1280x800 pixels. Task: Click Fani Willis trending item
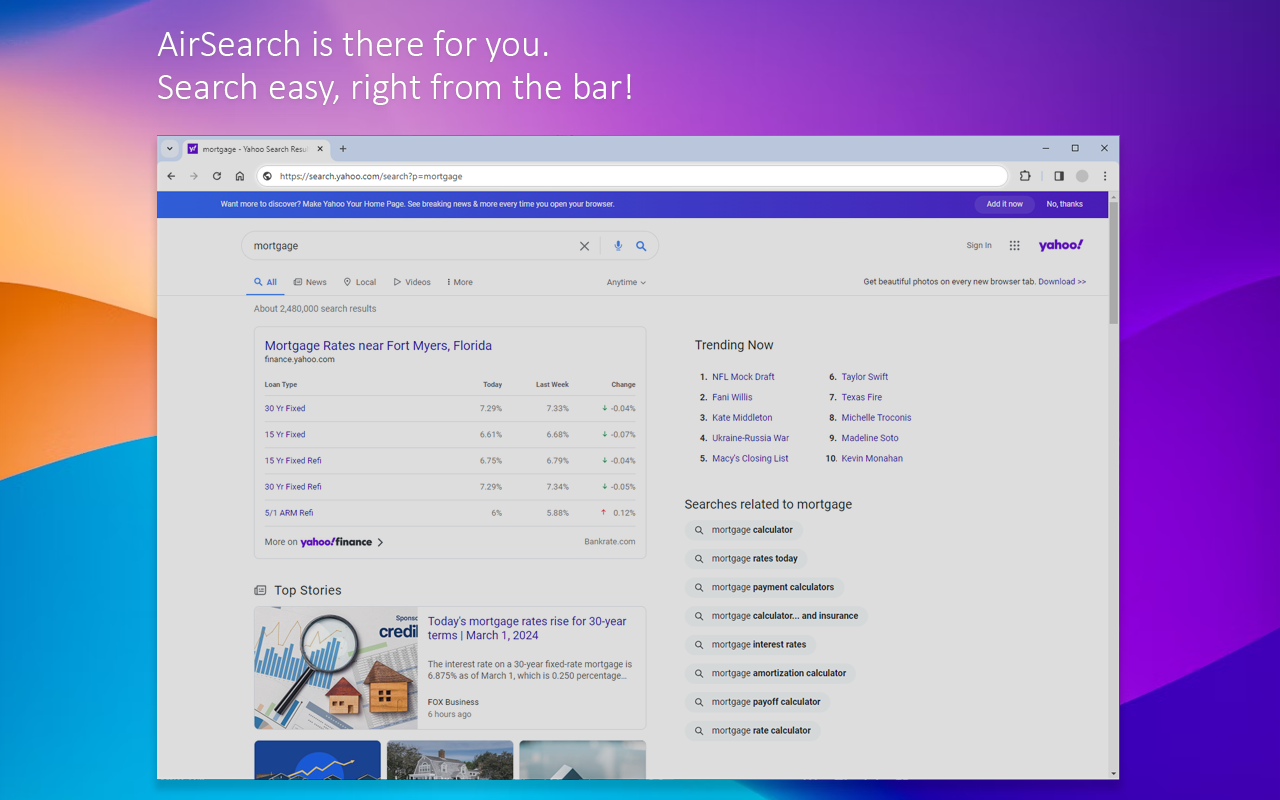732,397
